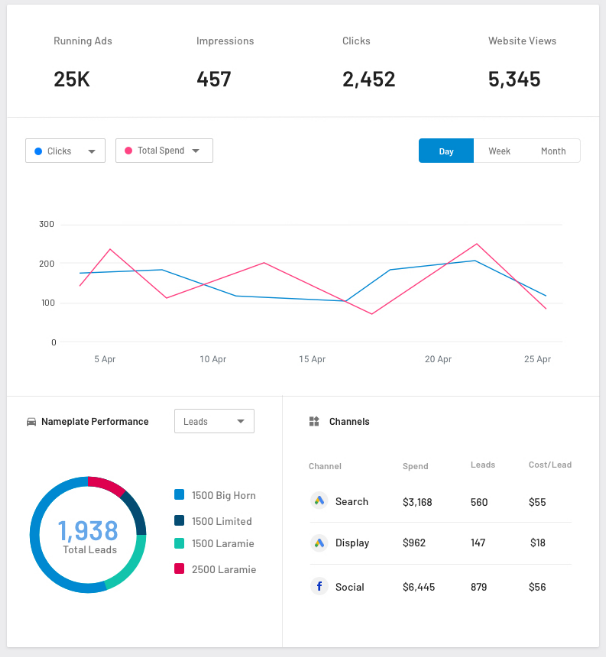
Task: Click the car icon next to Nameplate Performance
Action: (31, 422)
